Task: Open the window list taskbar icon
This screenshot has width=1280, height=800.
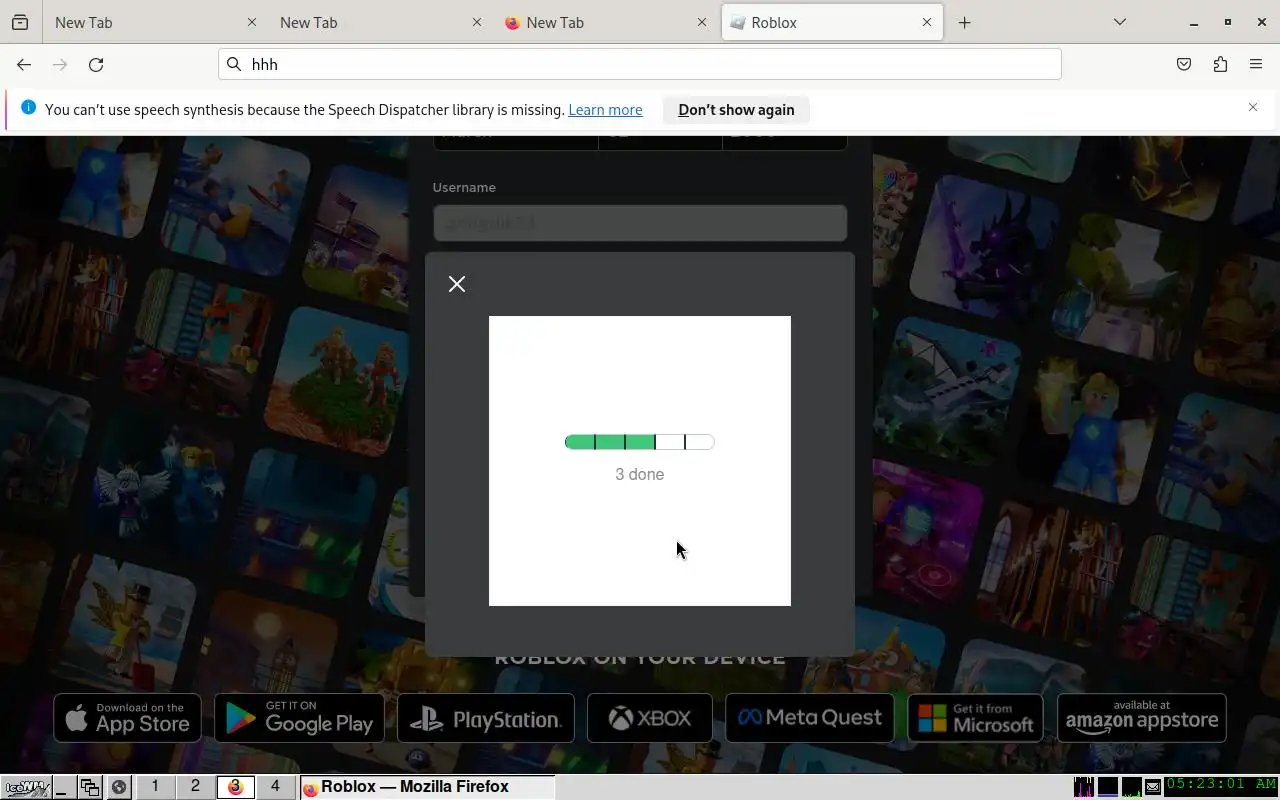Action: [90, 787]
